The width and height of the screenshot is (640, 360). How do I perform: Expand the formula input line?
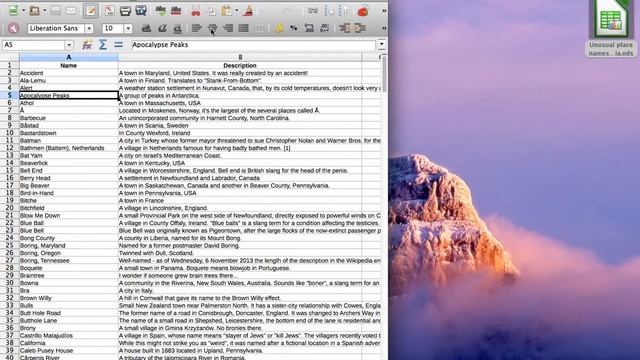tap(381, 44)
